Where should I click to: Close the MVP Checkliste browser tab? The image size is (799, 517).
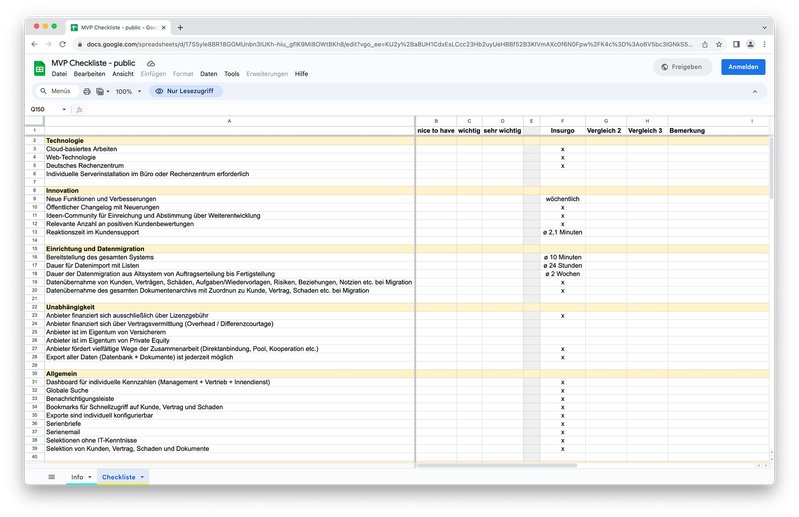click(164, 28)
